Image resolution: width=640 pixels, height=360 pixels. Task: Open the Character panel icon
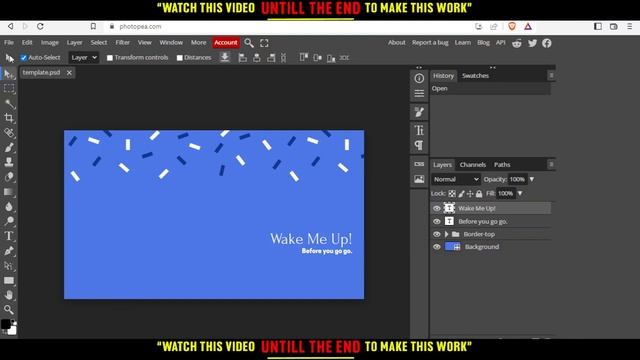point(419,130)
